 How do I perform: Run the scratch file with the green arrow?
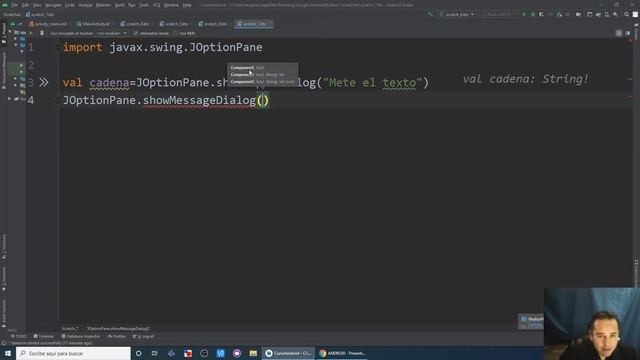click(31, 33)
